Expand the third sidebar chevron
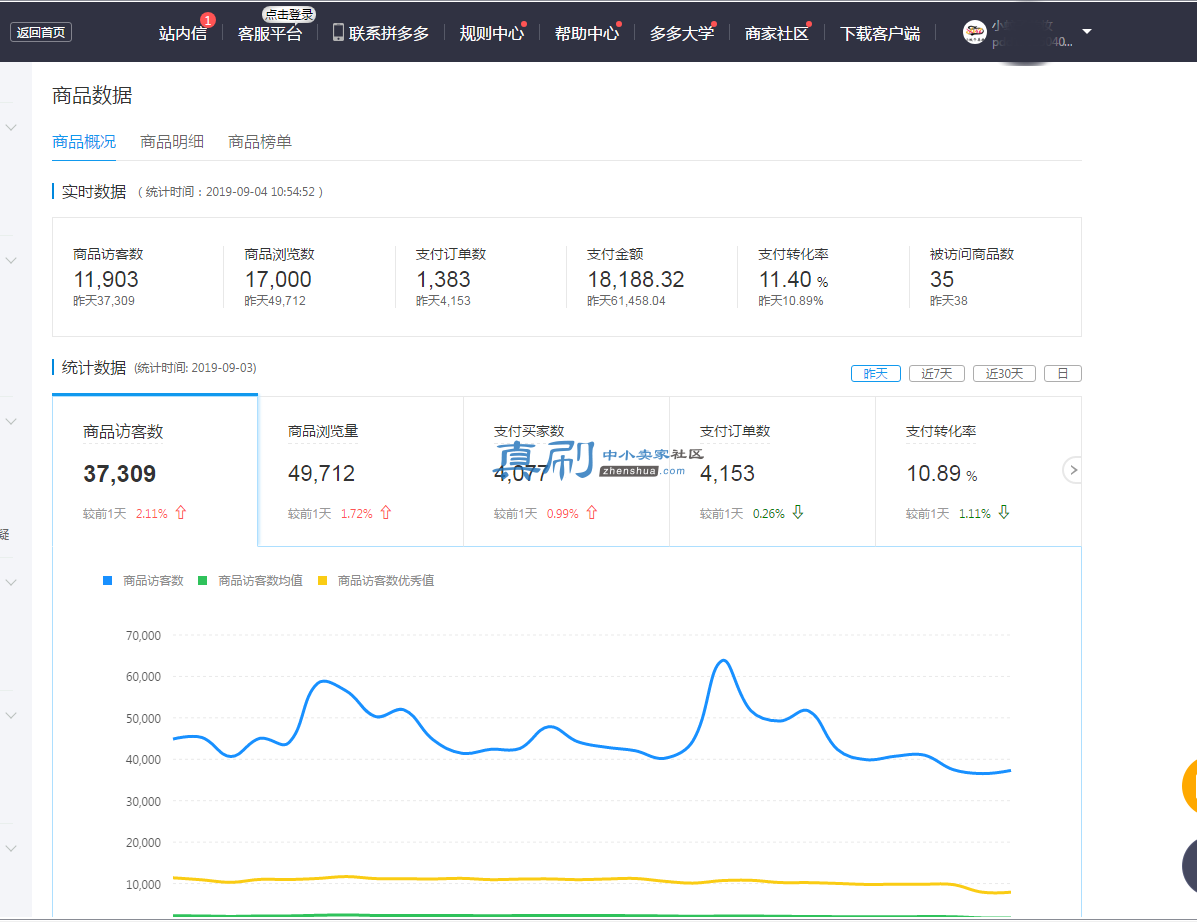The image size is (1197, 922). point(11,421)
